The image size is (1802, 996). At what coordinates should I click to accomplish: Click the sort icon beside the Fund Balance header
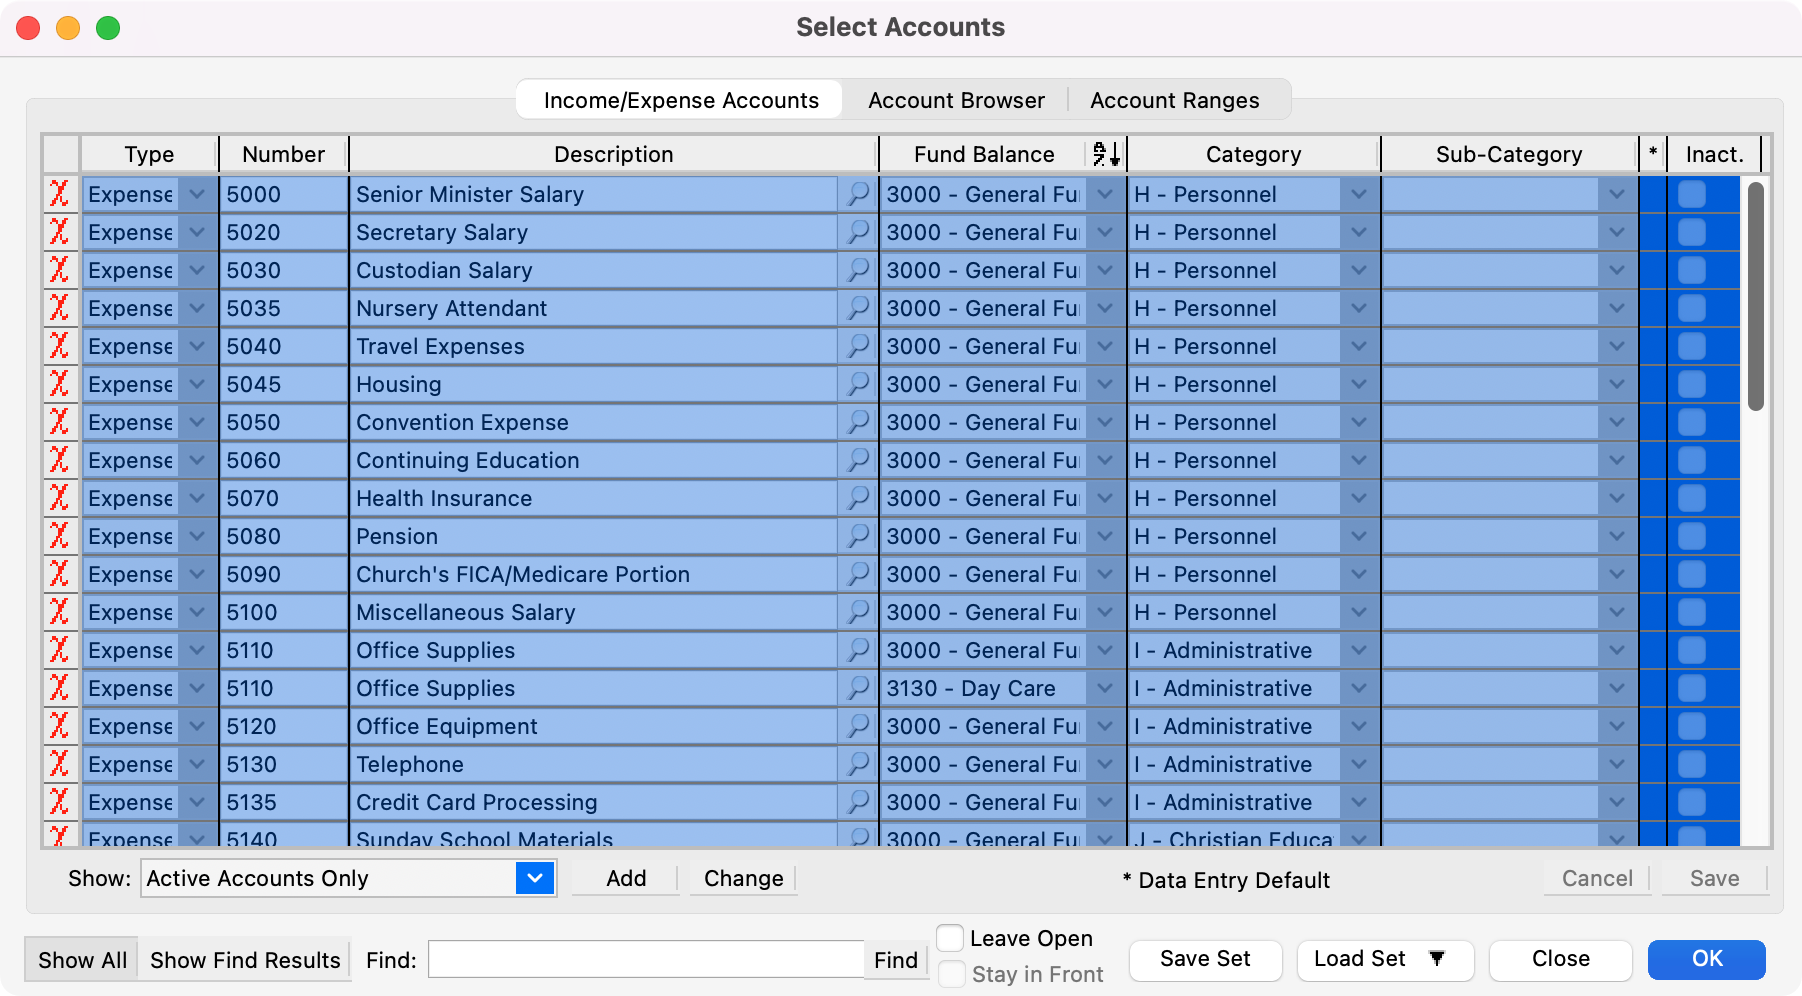(x=1106, y=154)
